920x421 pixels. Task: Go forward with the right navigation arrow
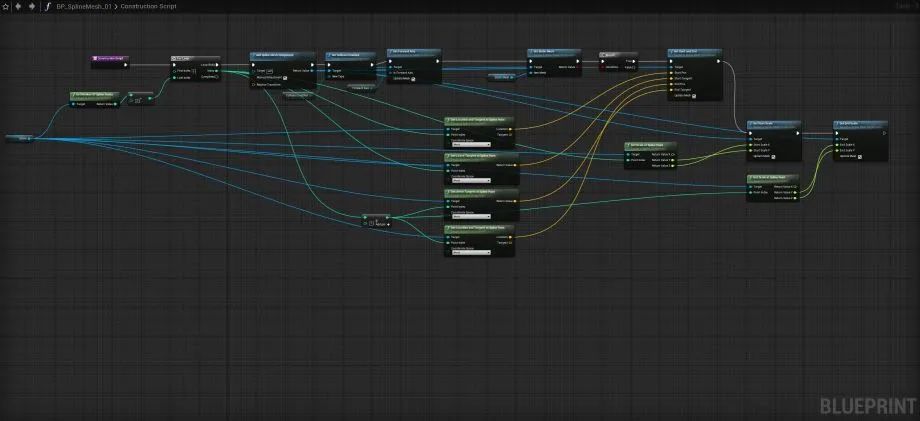(32, 6)
